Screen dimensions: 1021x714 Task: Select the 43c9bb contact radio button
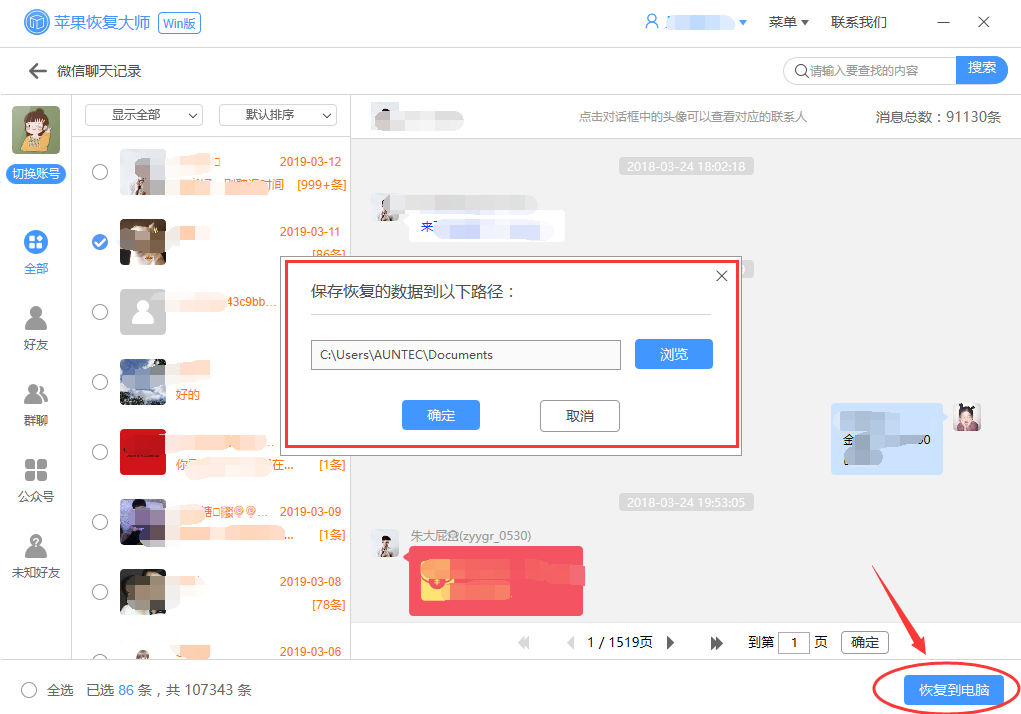[x=100, y=312]
